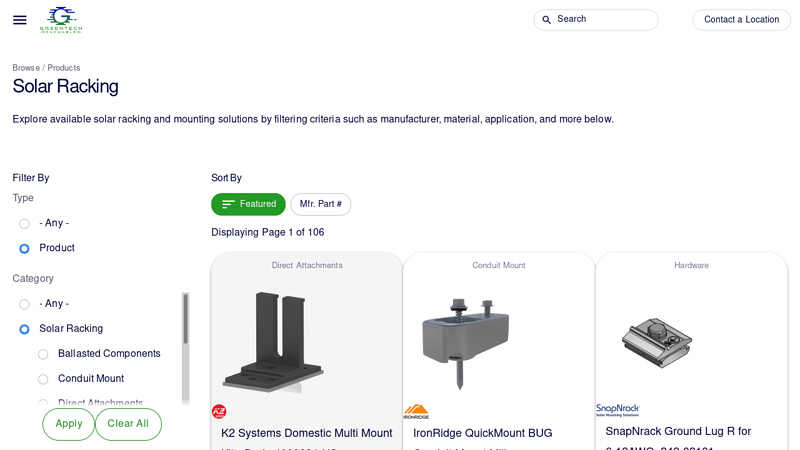Open the Contact a Location button
The image size is (800, 450).
[x=741, y=20]
